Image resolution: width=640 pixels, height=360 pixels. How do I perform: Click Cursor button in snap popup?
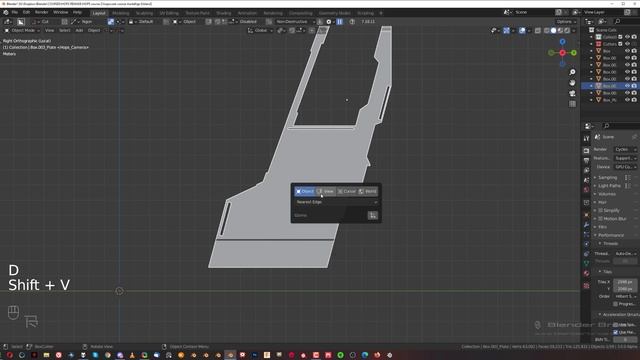pyautogui.click(x=347, y=191)
